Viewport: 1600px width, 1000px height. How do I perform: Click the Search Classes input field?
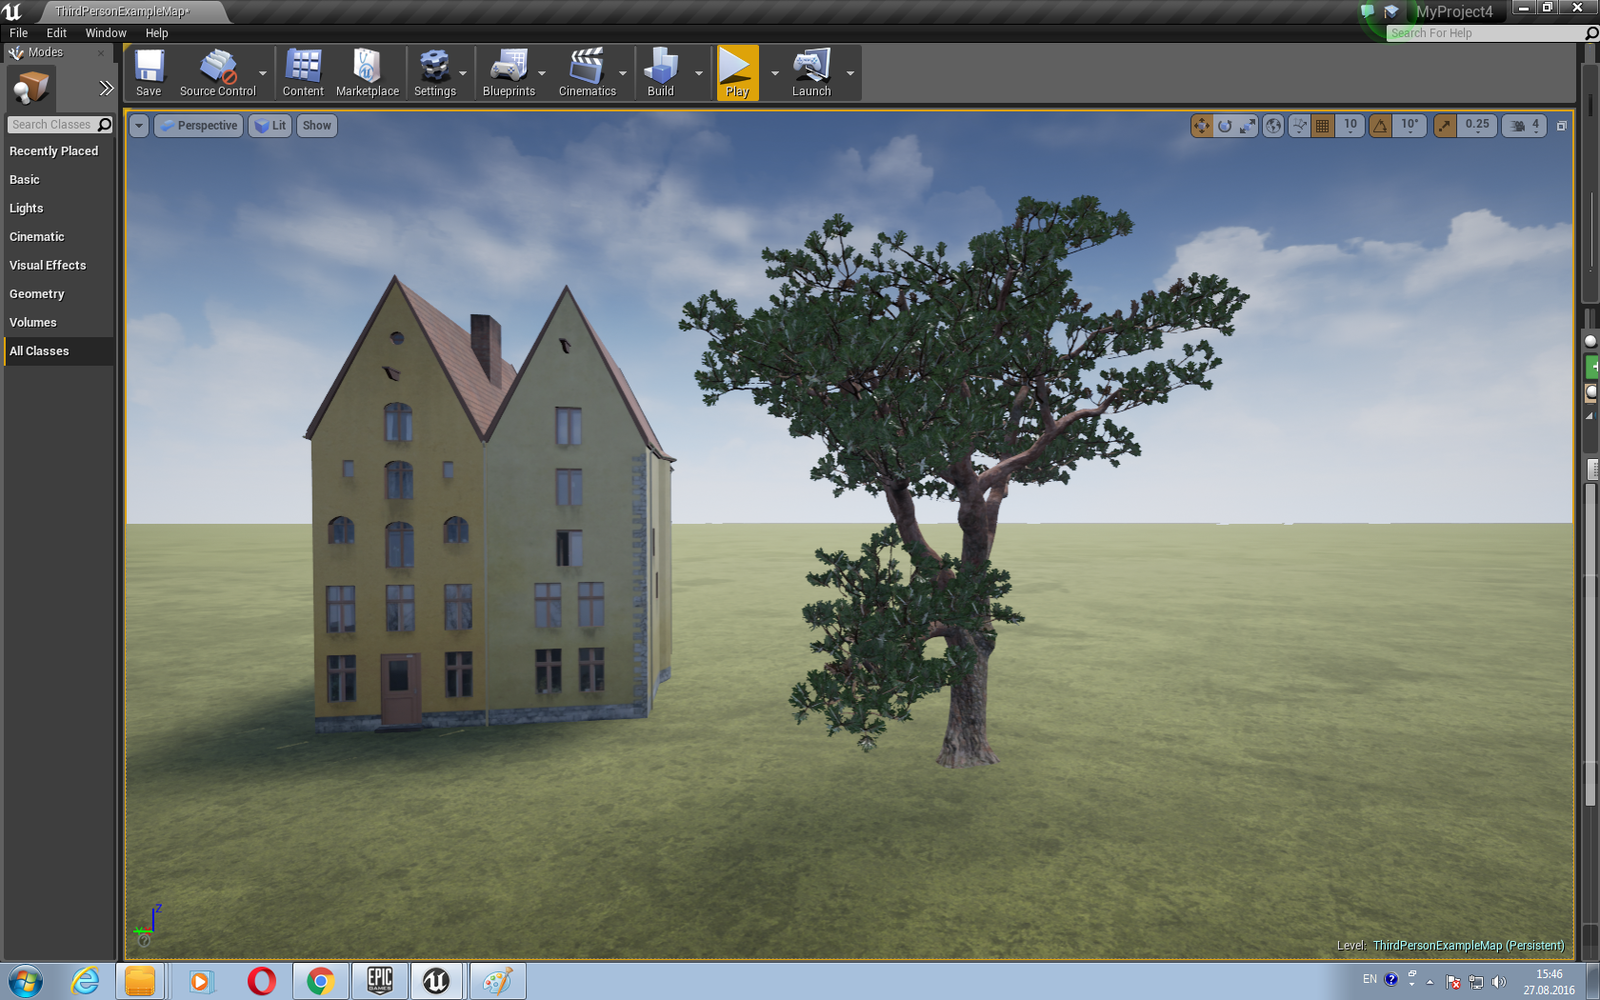[x=52, y=125]
